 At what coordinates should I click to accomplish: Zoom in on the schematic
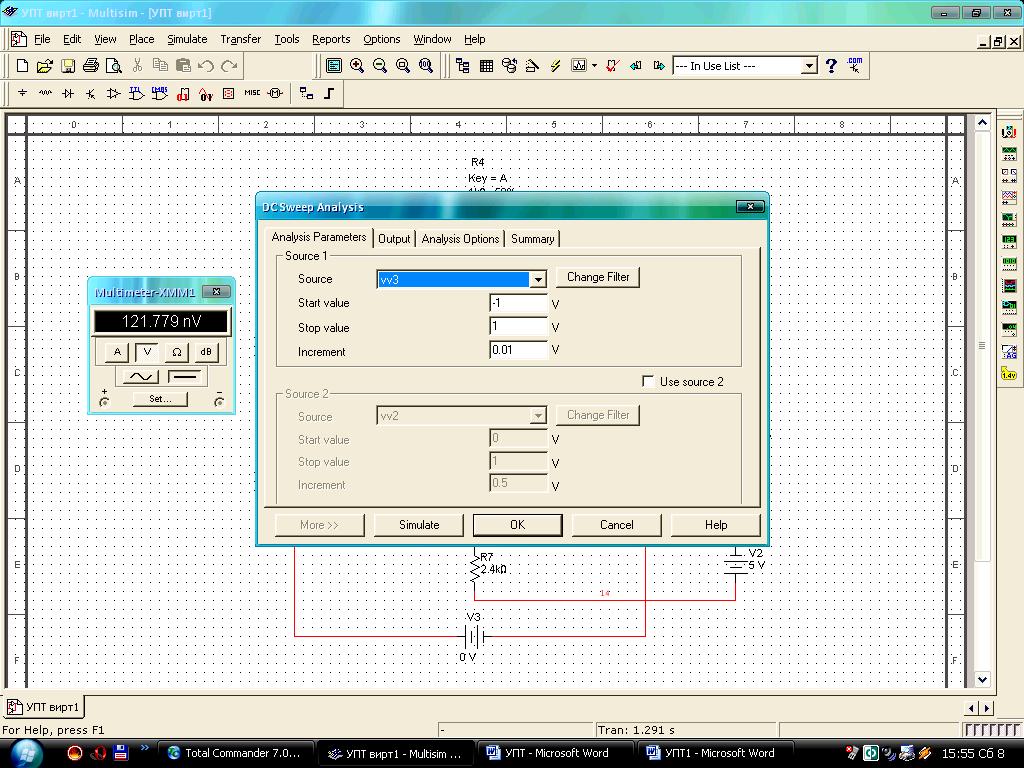[357, 66]
